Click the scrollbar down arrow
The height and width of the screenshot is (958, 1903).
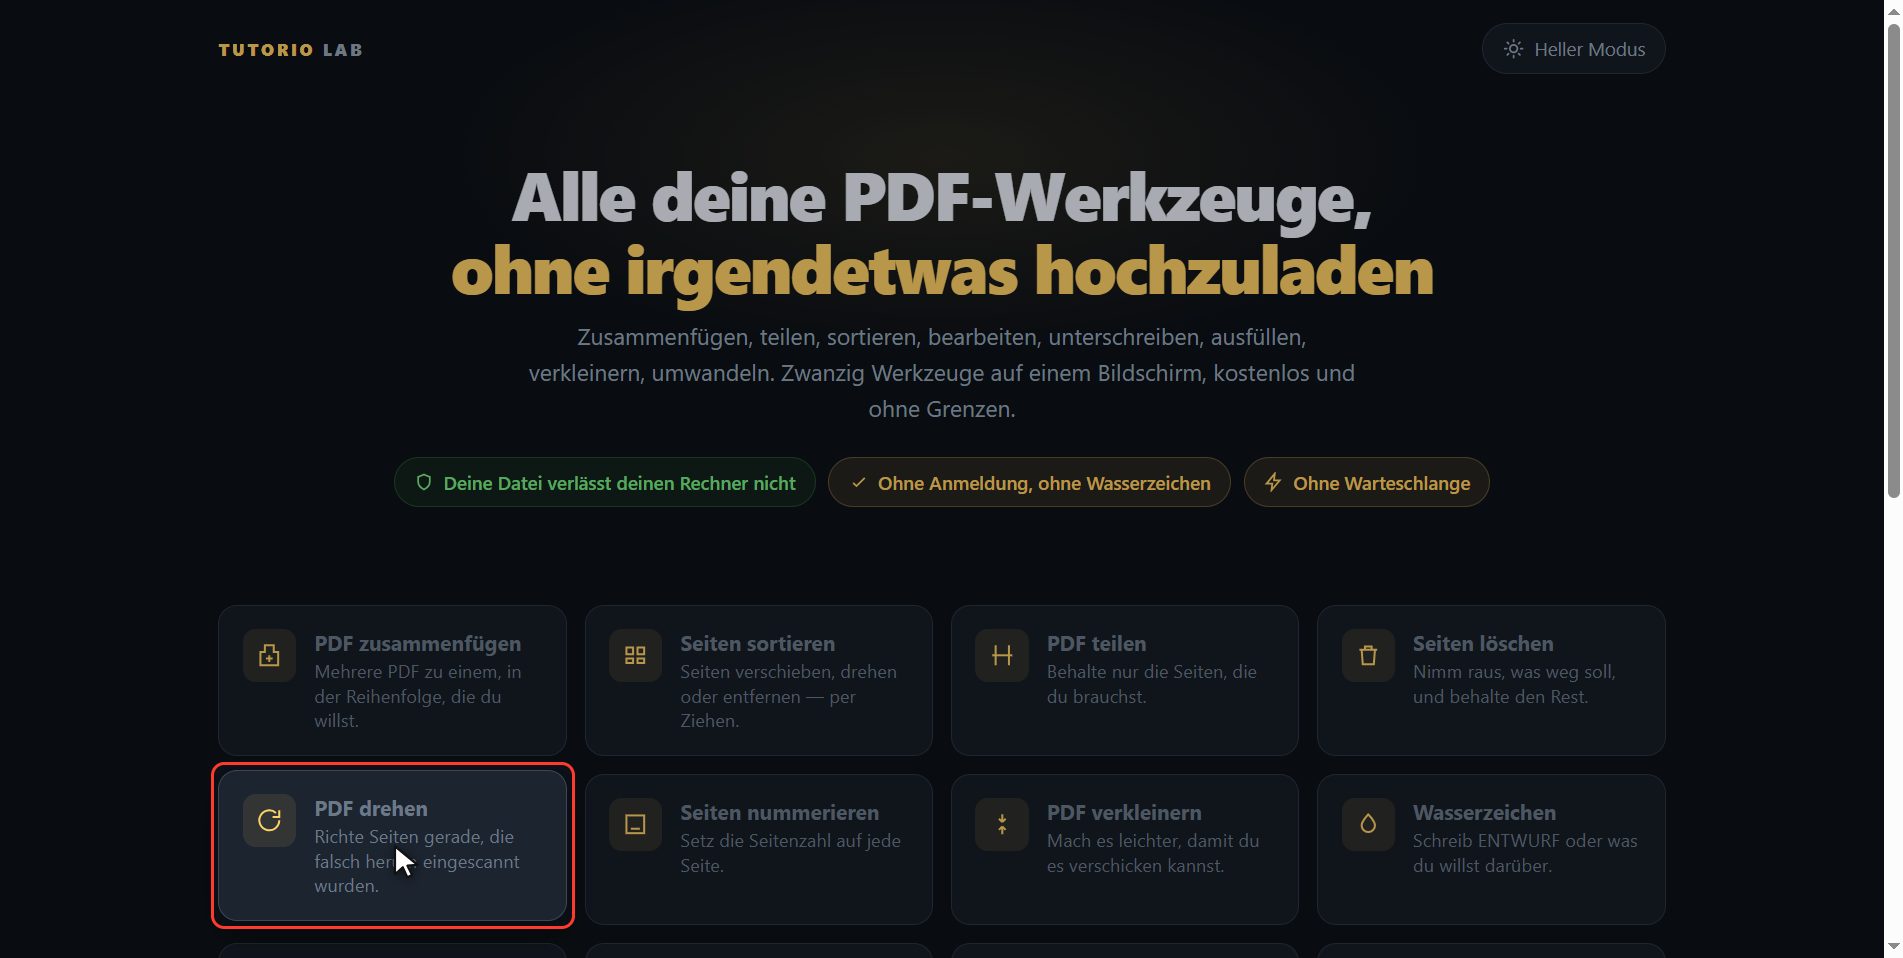coord(1893,946)
